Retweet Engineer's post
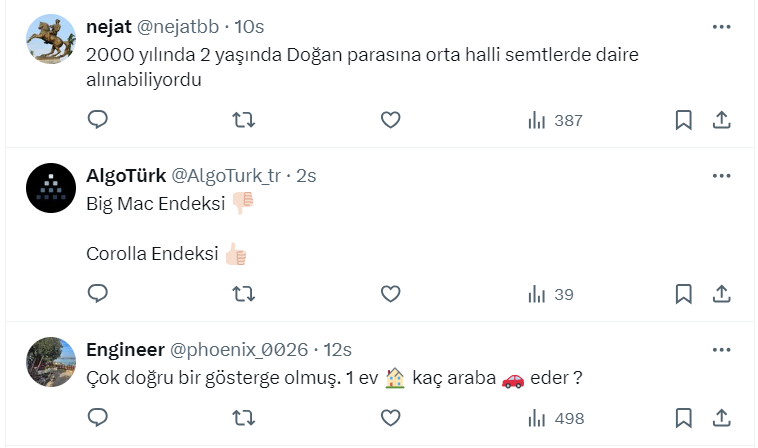 243,417
